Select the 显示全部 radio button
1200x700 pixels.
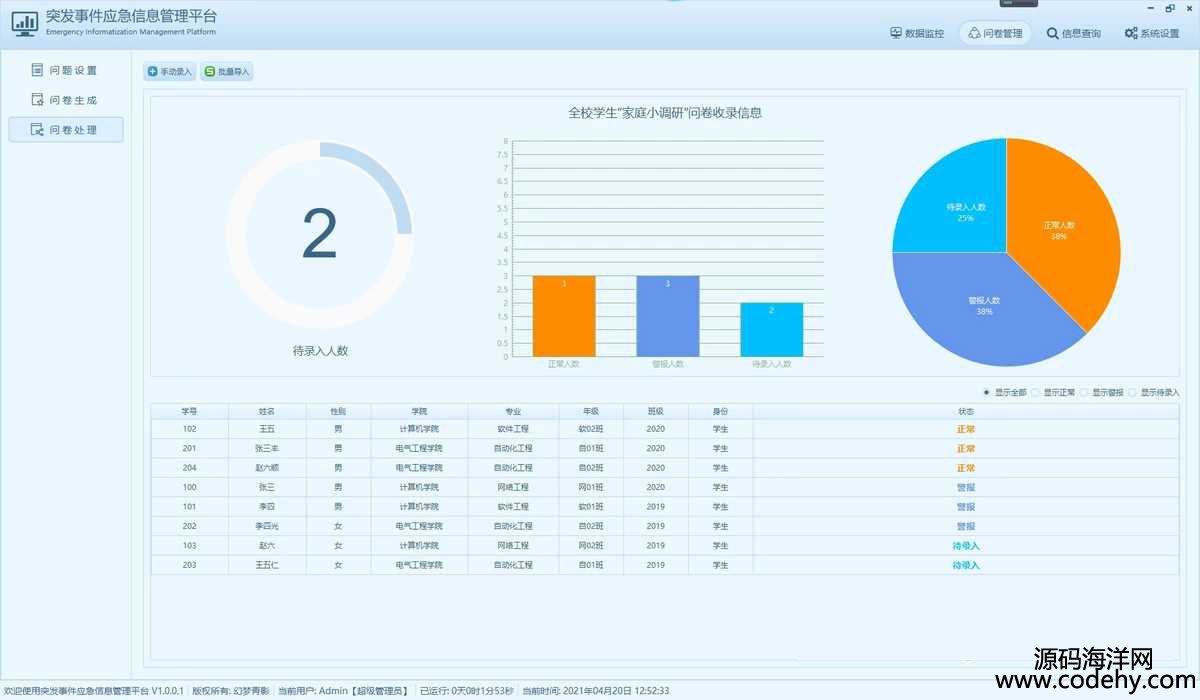(987, 392)
